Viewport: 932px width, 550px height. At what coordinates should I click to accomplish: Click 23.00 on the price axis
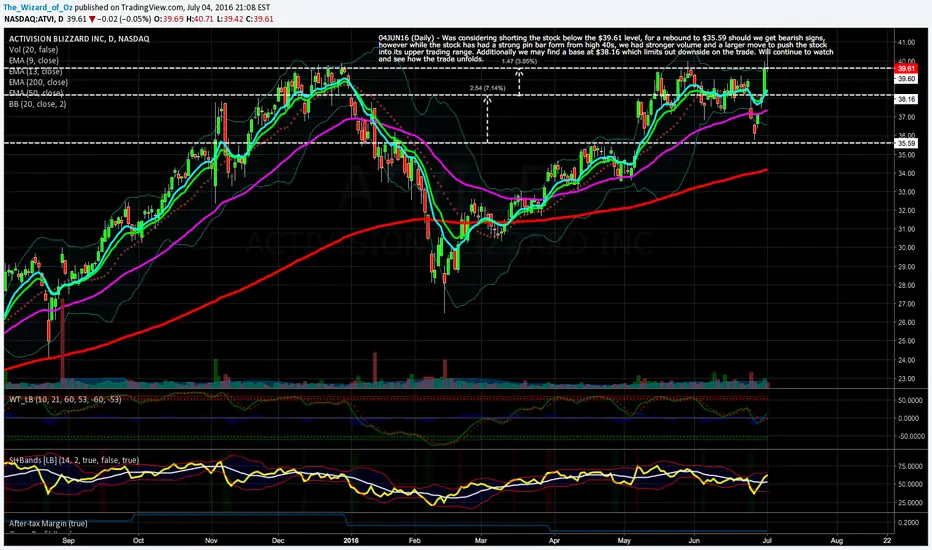pos(906,379)
